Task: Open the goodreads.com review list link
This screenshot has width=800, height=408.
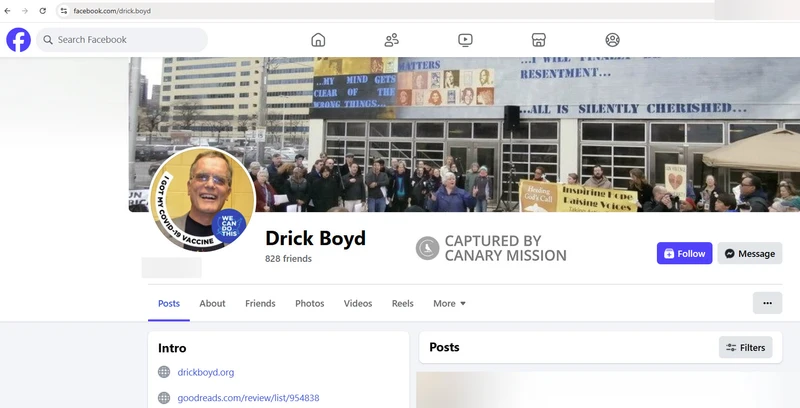Action: [248, 398]
